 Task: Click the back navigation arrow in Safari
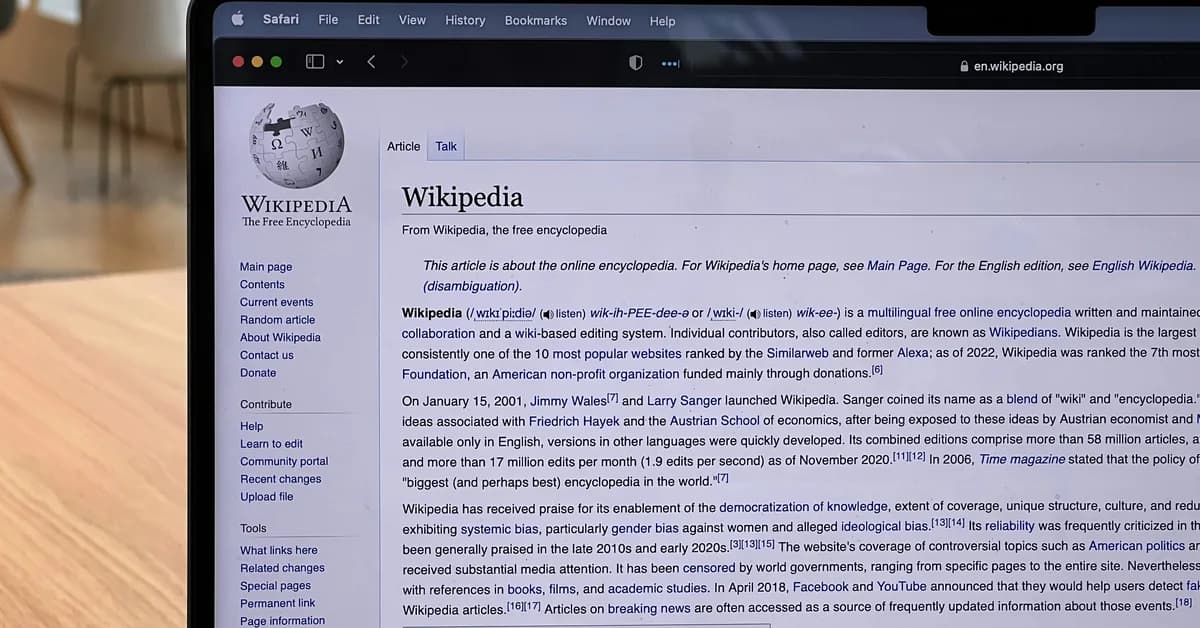click(371, 61)
